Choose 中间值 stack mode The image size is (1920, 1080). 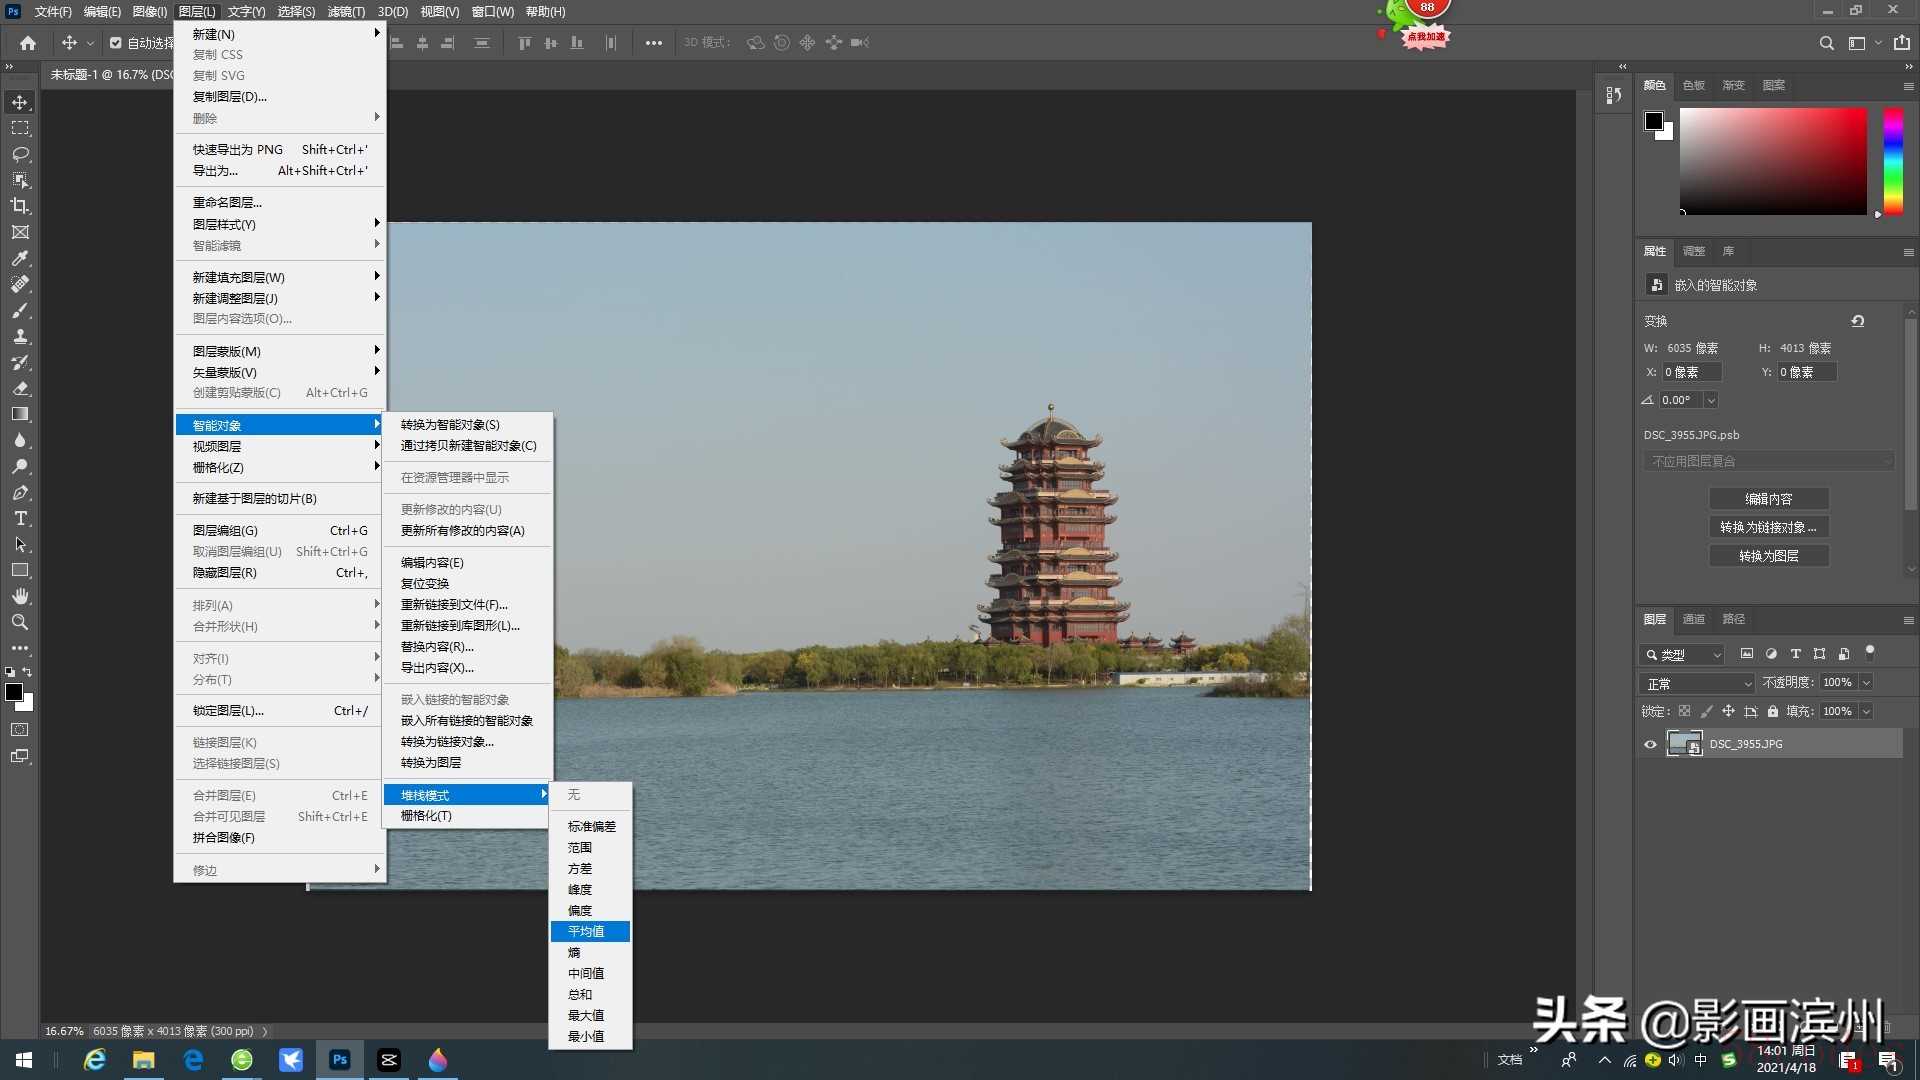point(590,973)
